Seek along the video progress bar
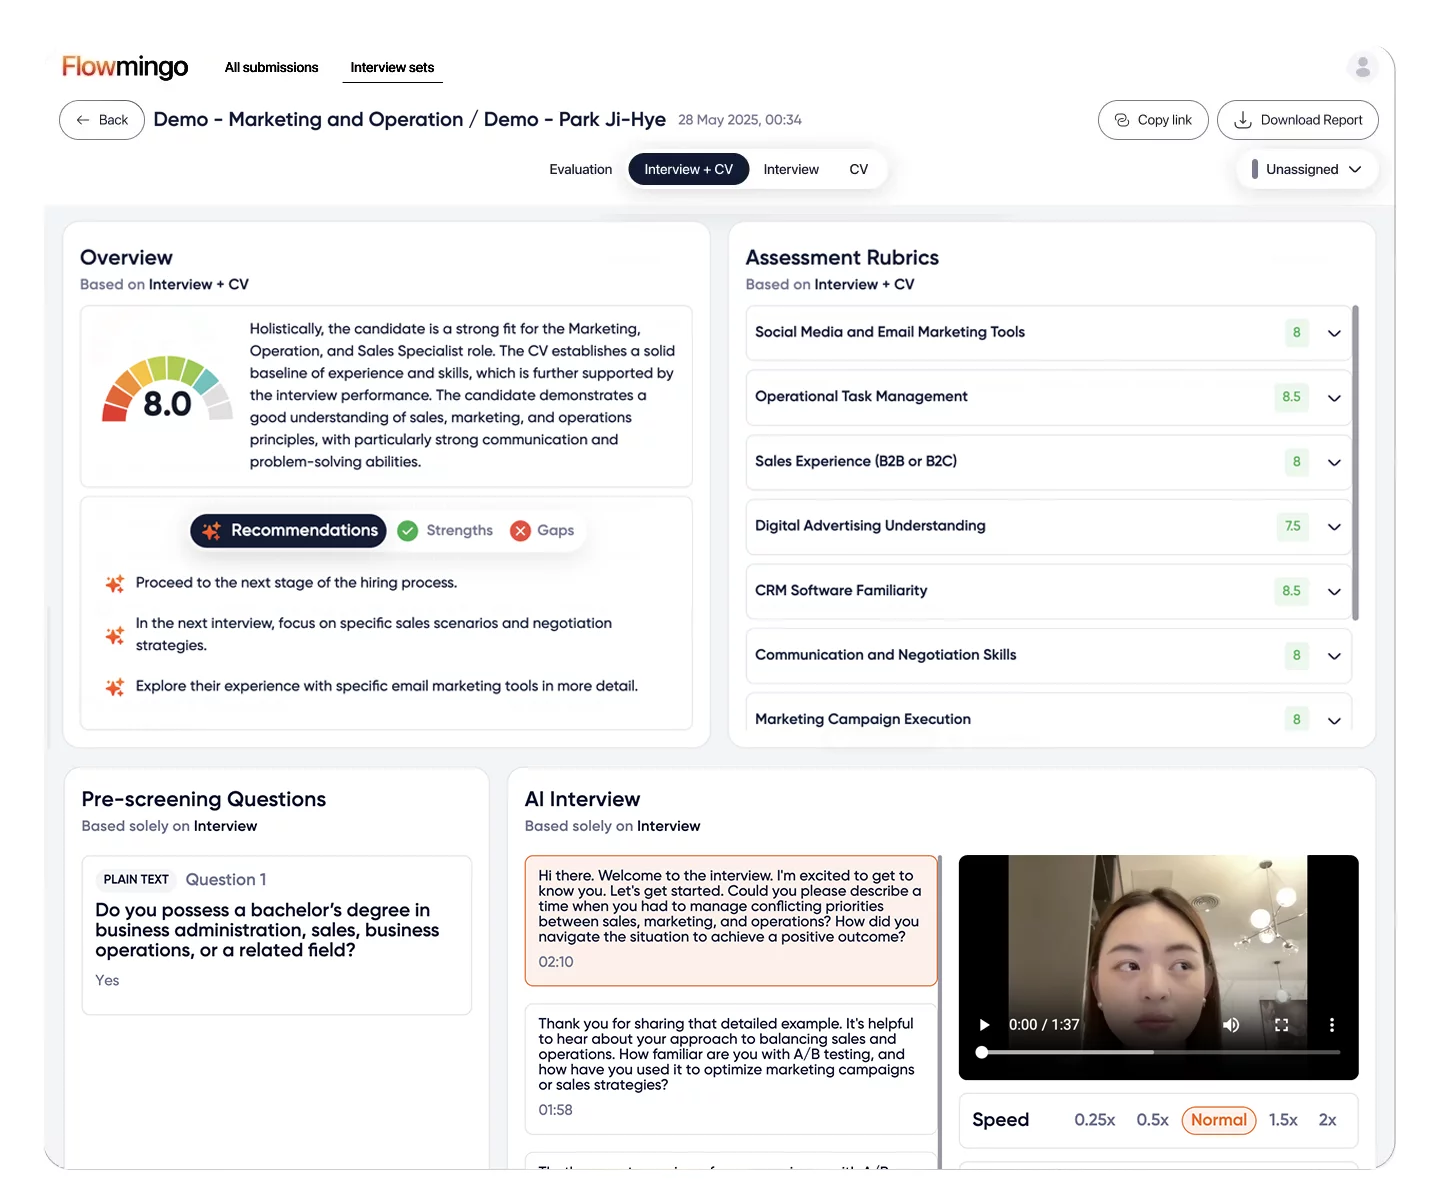Screen dimensions: 1433x1204 1158,1052
